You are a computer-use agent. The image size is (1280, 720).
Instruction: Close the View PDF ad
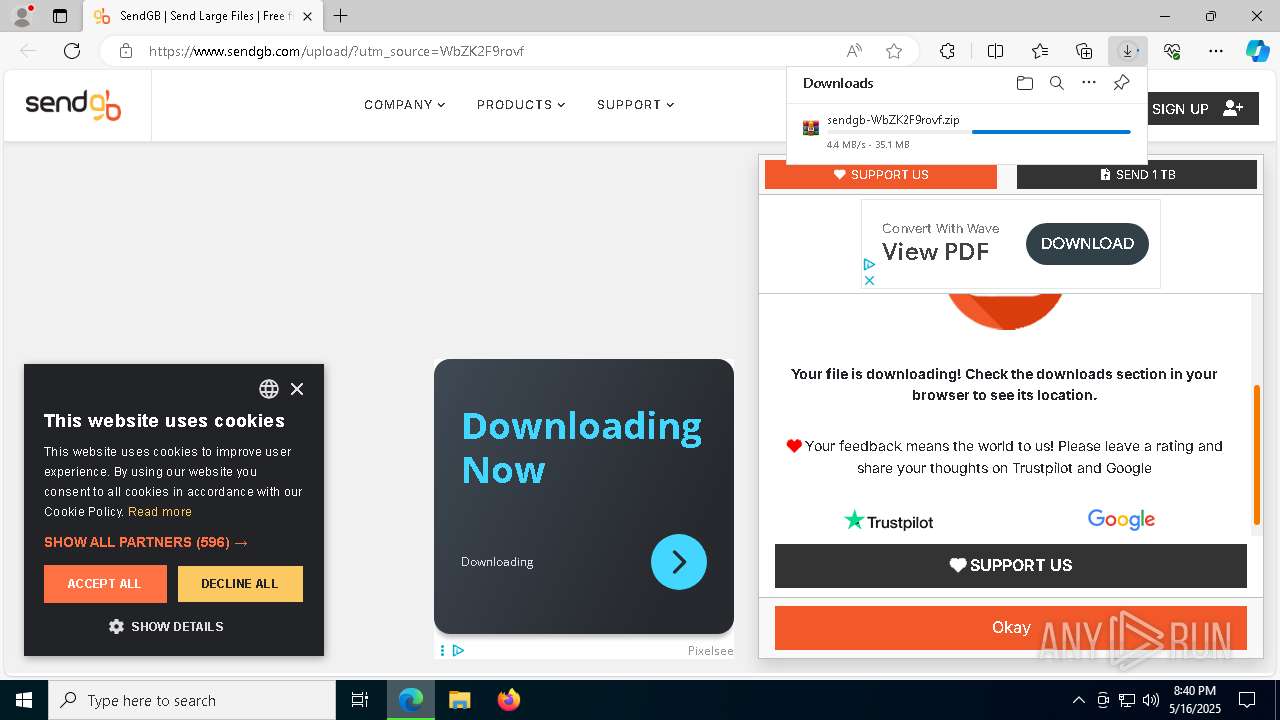[869, 280]
